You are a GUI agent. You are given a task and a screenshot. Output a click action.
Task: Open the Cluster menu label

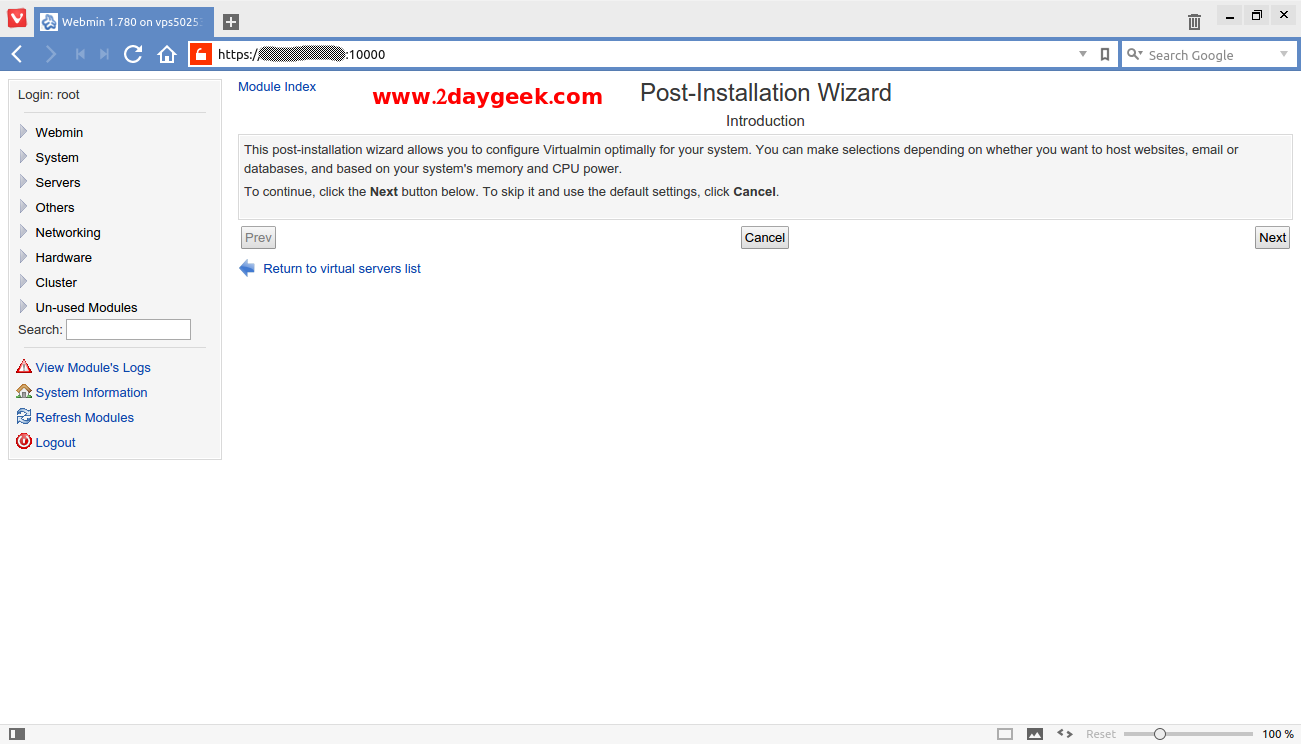coord(56,282)
